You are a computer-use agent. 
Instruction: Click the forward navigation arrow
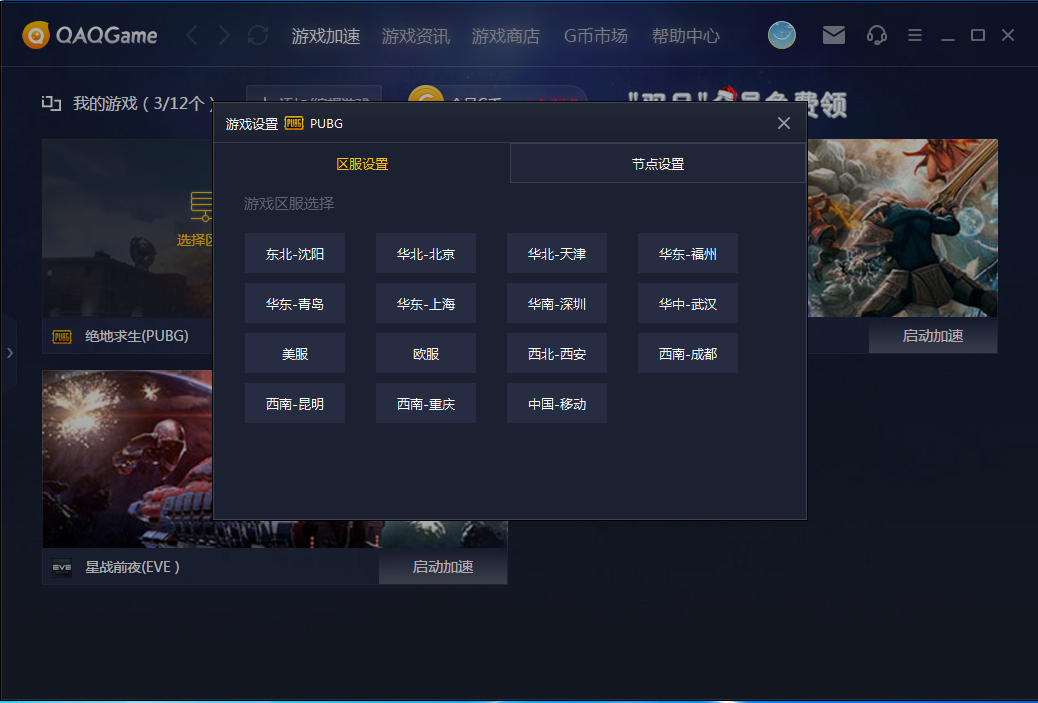(224, 36)
